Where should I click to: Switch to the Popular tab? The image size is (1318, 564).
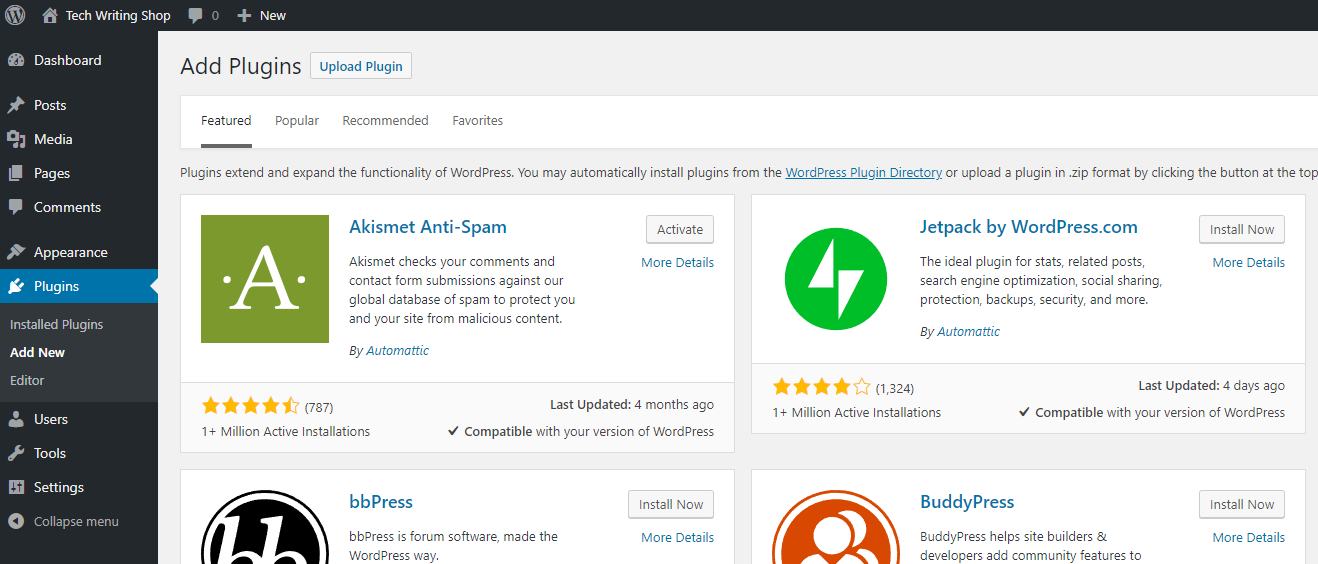click(297, 121)
